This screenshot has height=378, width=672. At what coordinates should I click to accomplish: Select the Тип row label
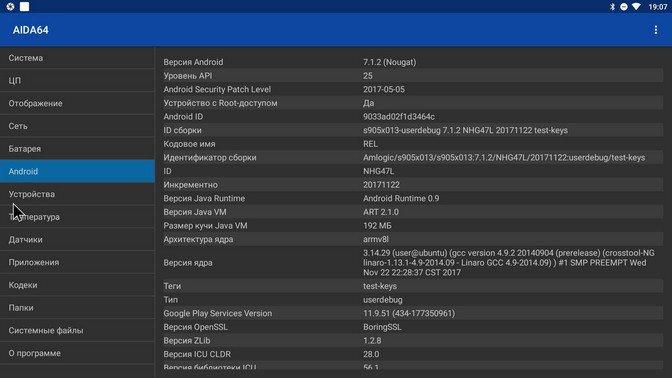(x=171, y=300)
